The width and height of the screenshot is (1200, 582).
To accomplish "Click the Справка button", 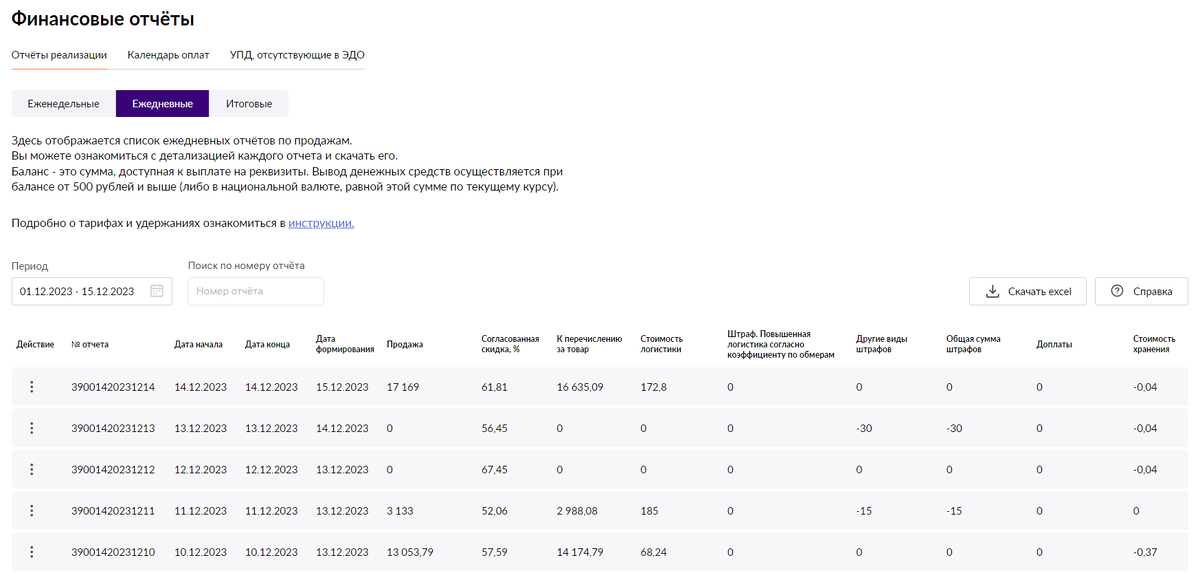I will (x=1141, y=292).
